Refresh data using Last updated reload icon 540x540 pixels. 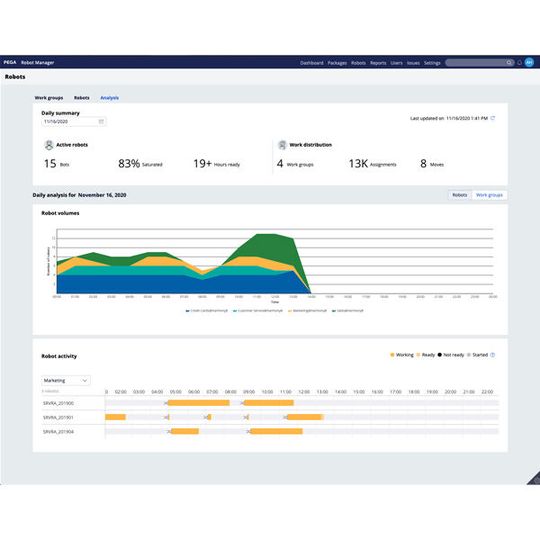493,118
